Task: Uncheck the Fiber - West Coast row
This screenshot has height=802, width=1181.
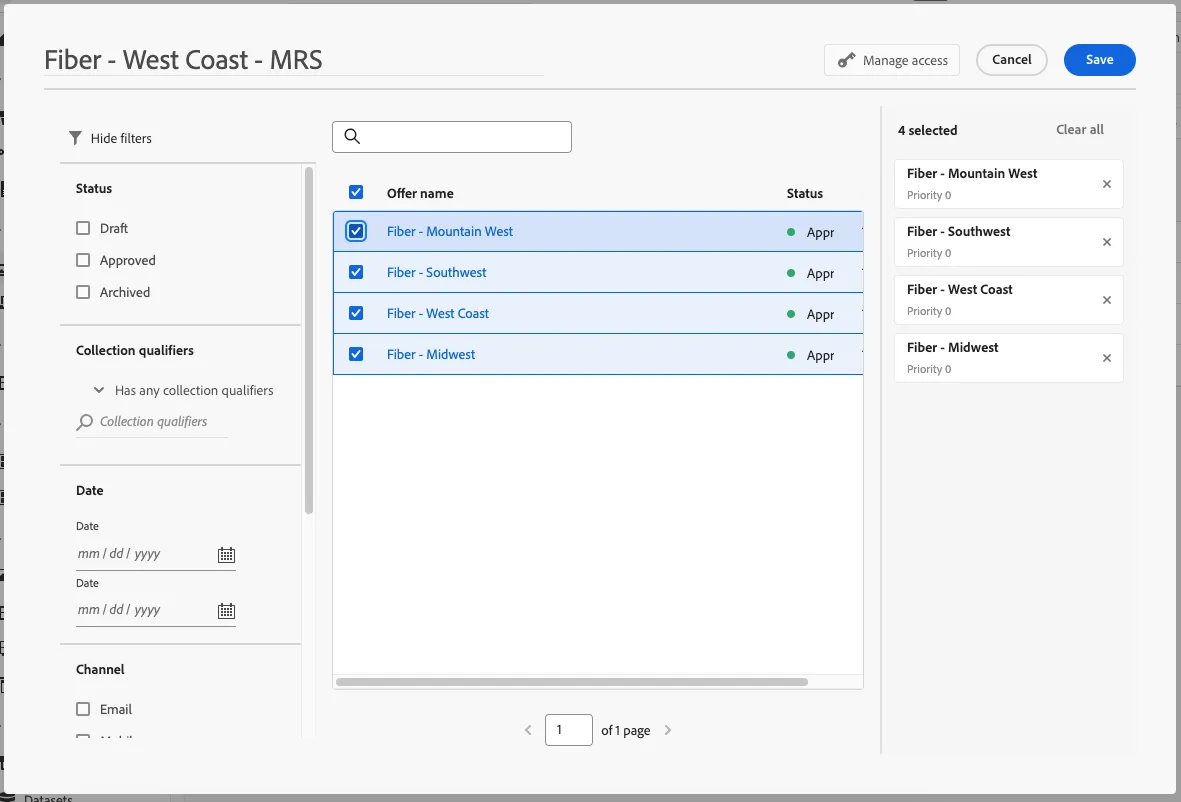Action: 356,313
